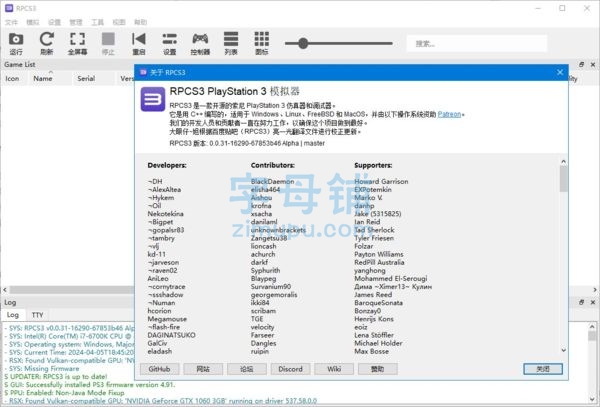The height and width of the screenshot is (407, 600).
Task: Click the 重启 restart toolbar icon
Action: tap(139, 43)
